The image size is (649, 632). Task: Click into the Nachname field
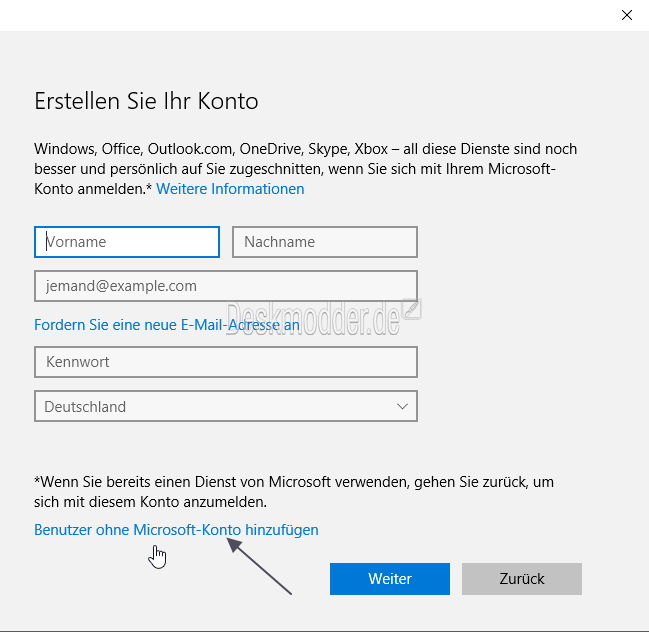[325, 242]
